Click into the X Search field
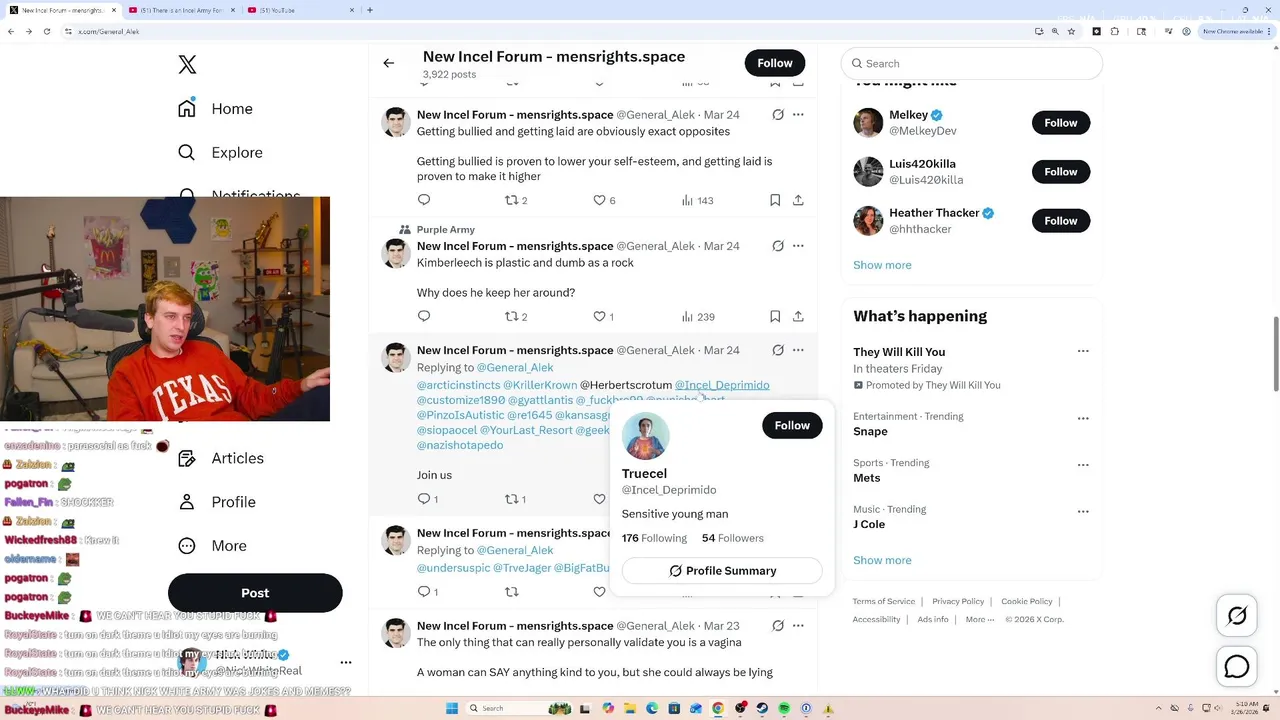 [972, 63]
